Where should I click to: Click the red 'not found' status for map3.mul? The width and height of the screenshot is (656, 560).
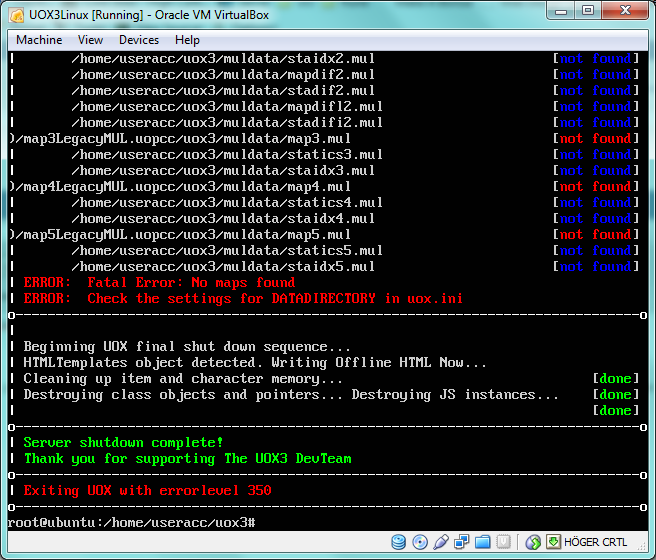[x=596, y=138]
